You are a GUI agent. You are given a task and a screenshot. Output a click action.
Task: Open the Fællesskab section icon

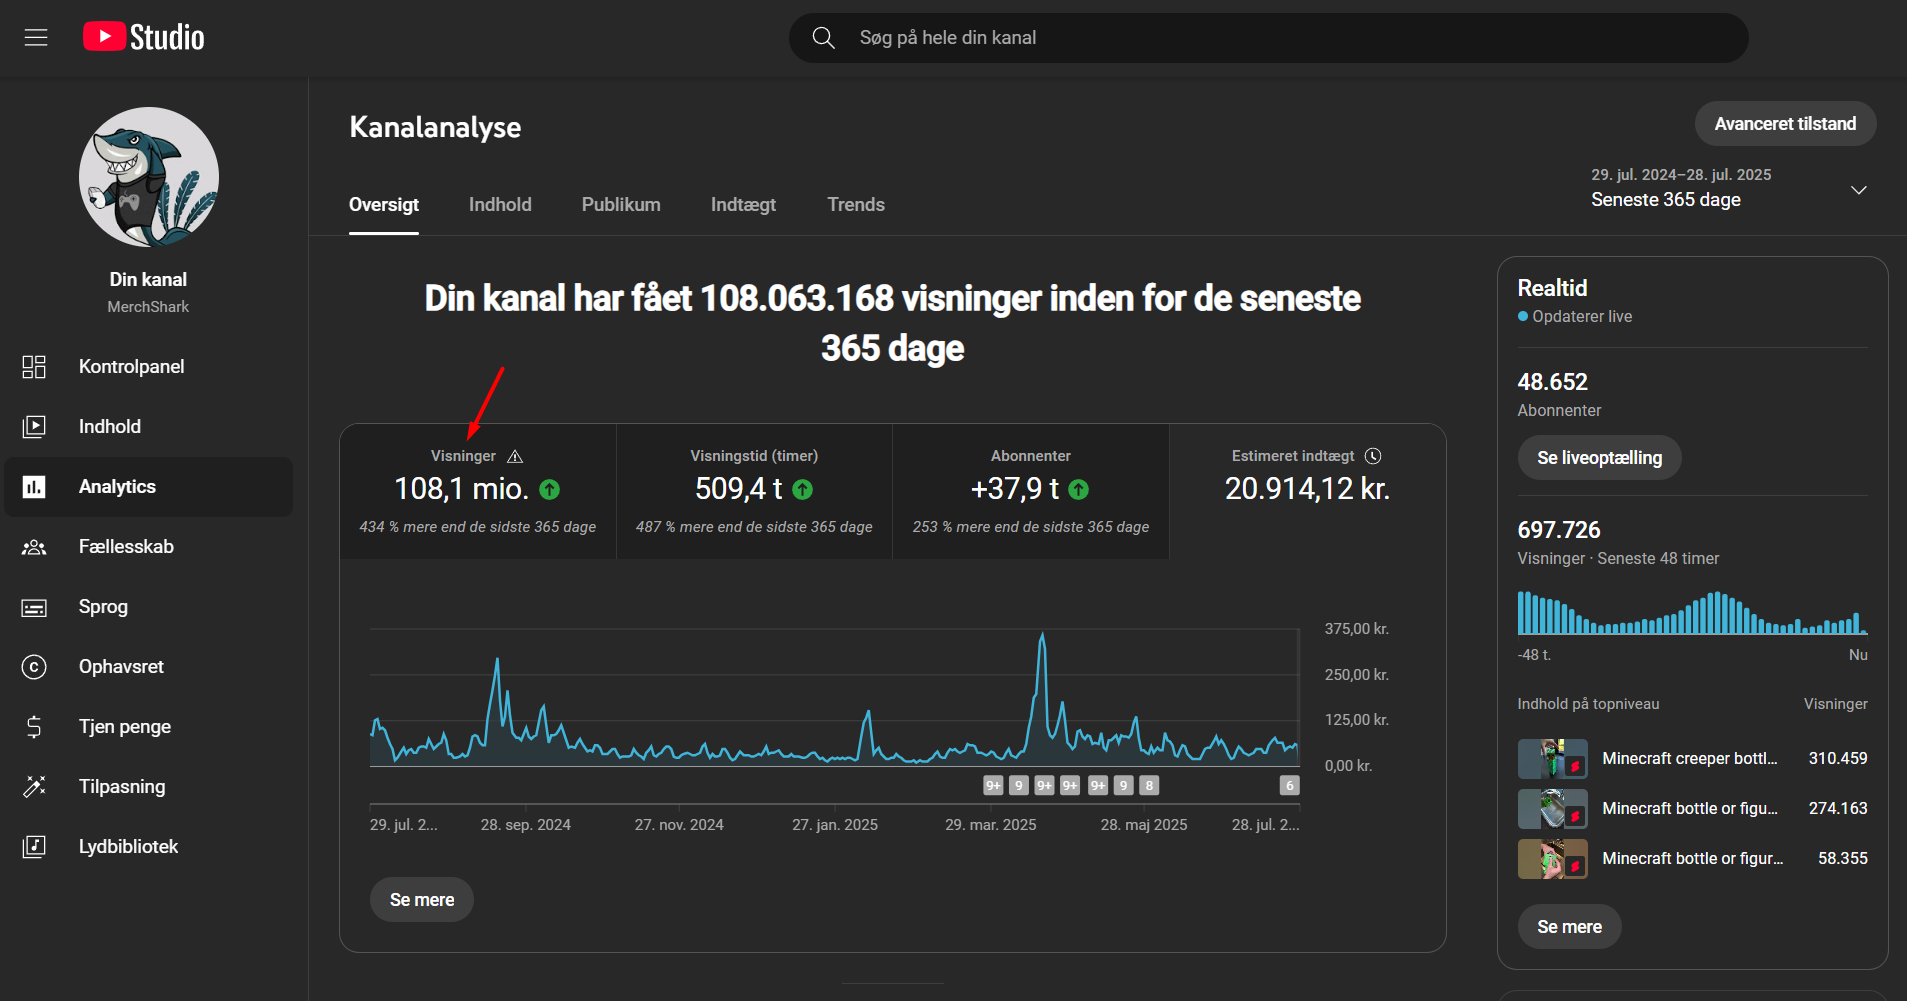[34, 547]
